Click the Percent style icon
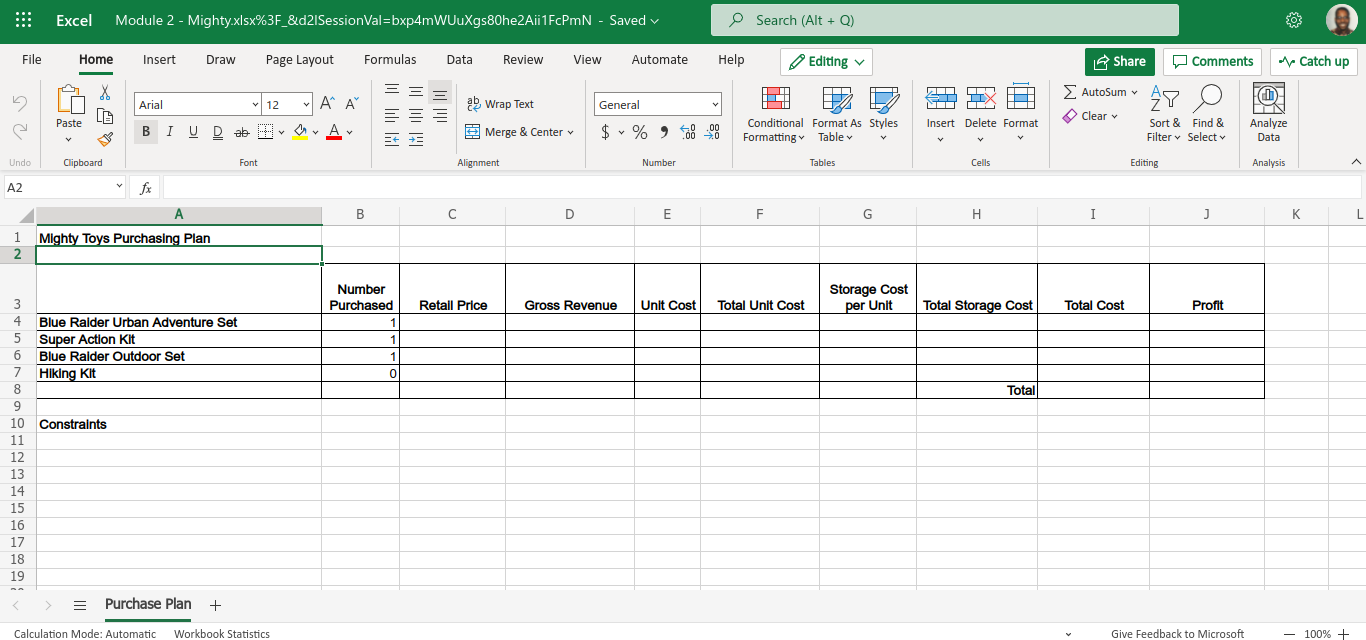 click(x=640, y=131)
